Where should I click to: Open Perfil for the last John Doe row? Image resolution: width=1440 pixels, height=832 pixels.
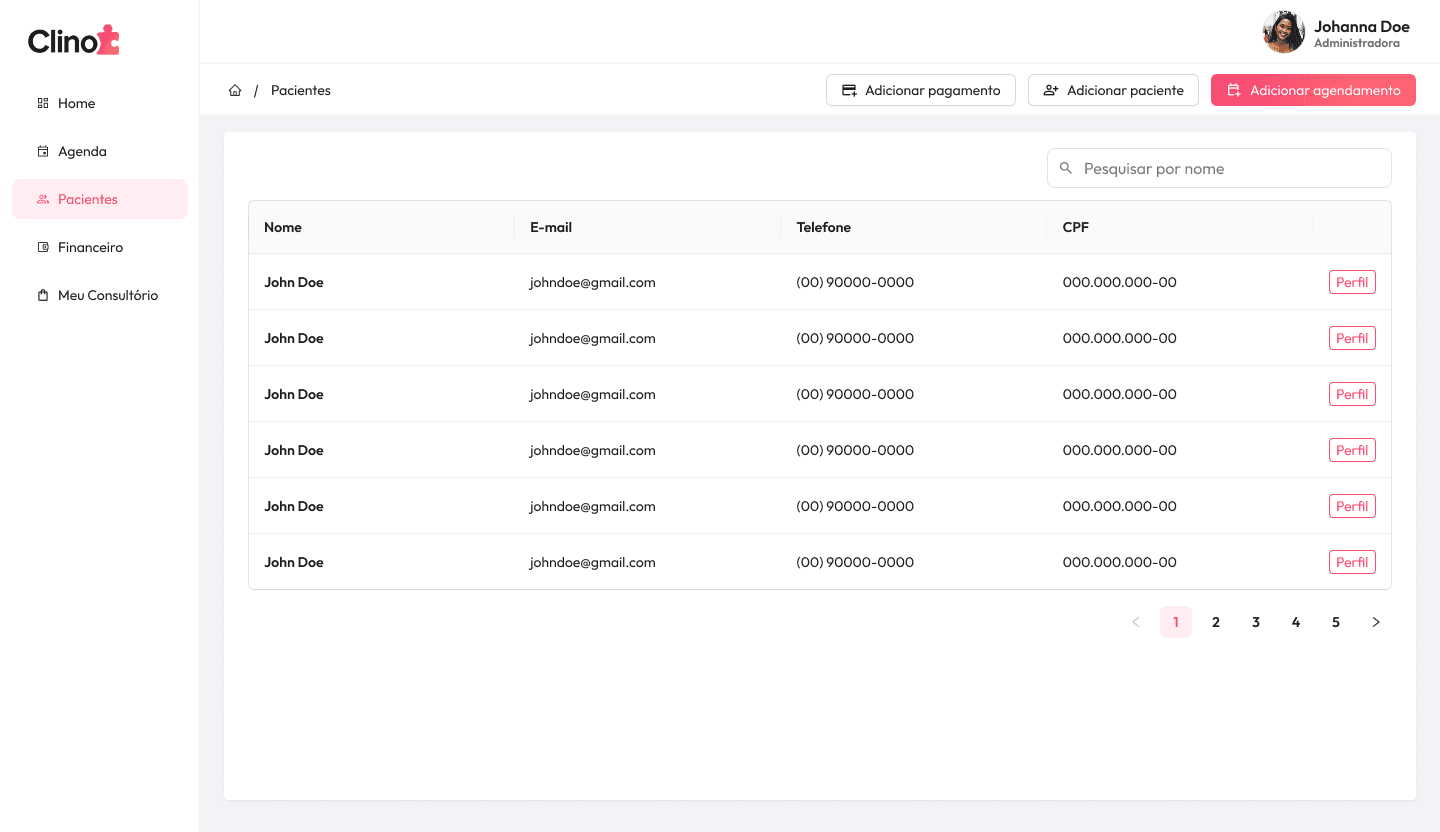point(1352,562)
